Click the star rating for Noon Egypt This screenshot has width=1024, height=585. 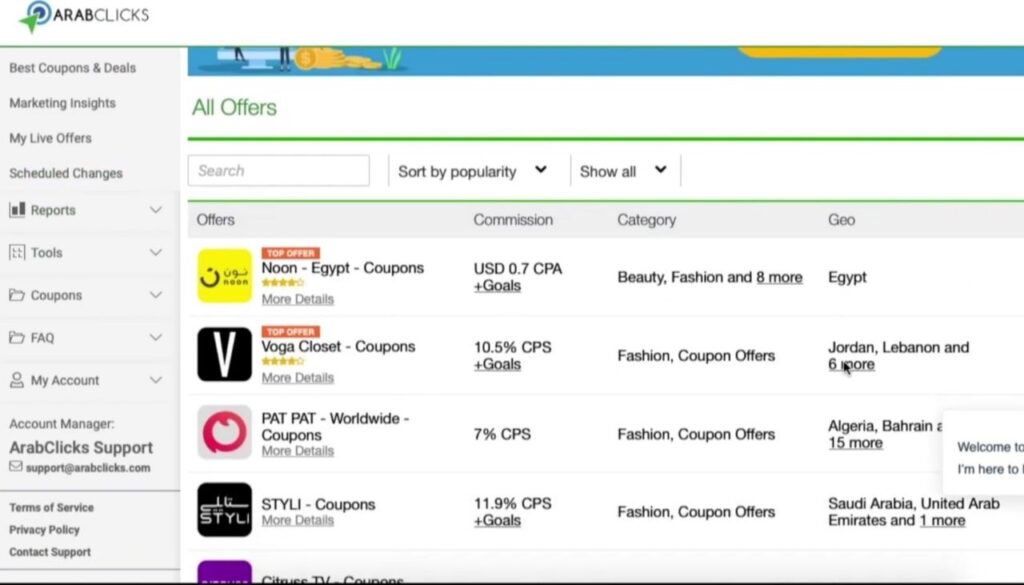pos(283,283)
